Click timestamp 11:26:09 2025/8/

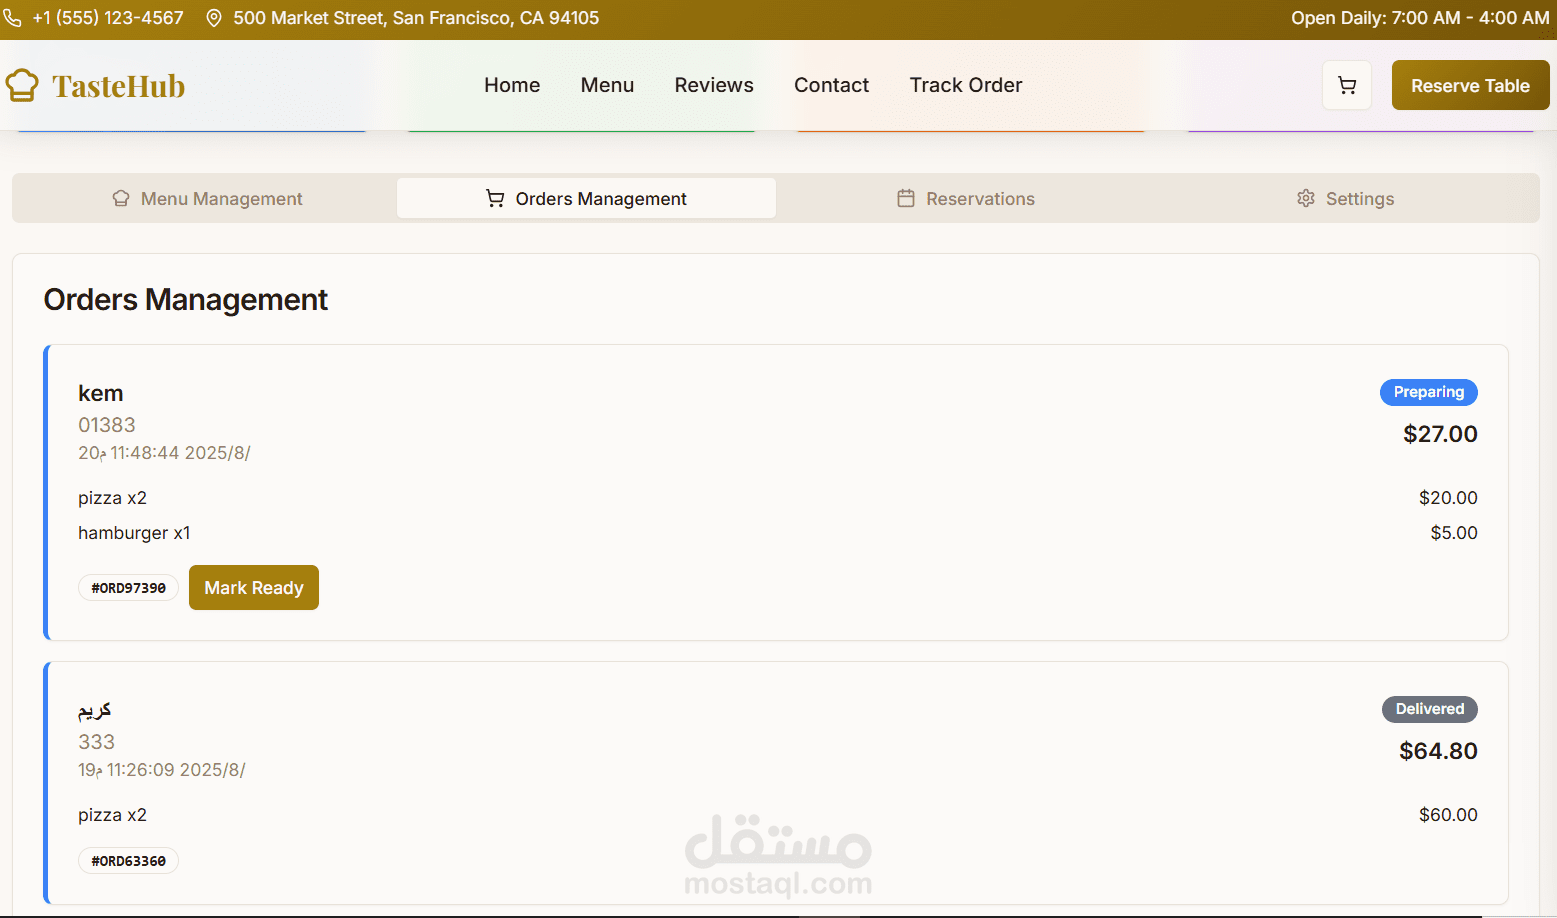(x=162, y=770)
